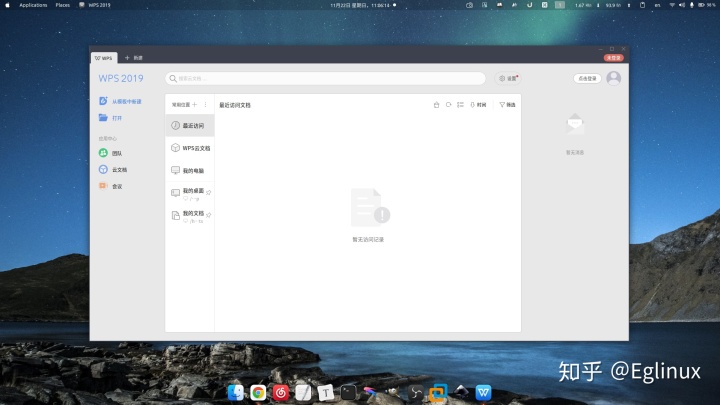Click the user avatar icon
Screen dimensions: 720x405
(613, 79)
